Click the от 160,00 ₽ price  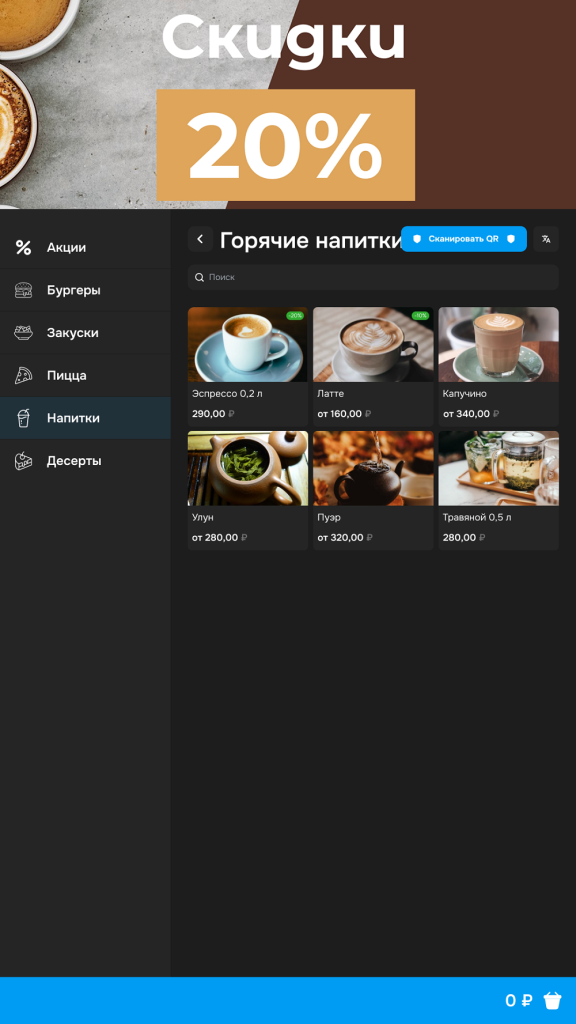(344, 413)
